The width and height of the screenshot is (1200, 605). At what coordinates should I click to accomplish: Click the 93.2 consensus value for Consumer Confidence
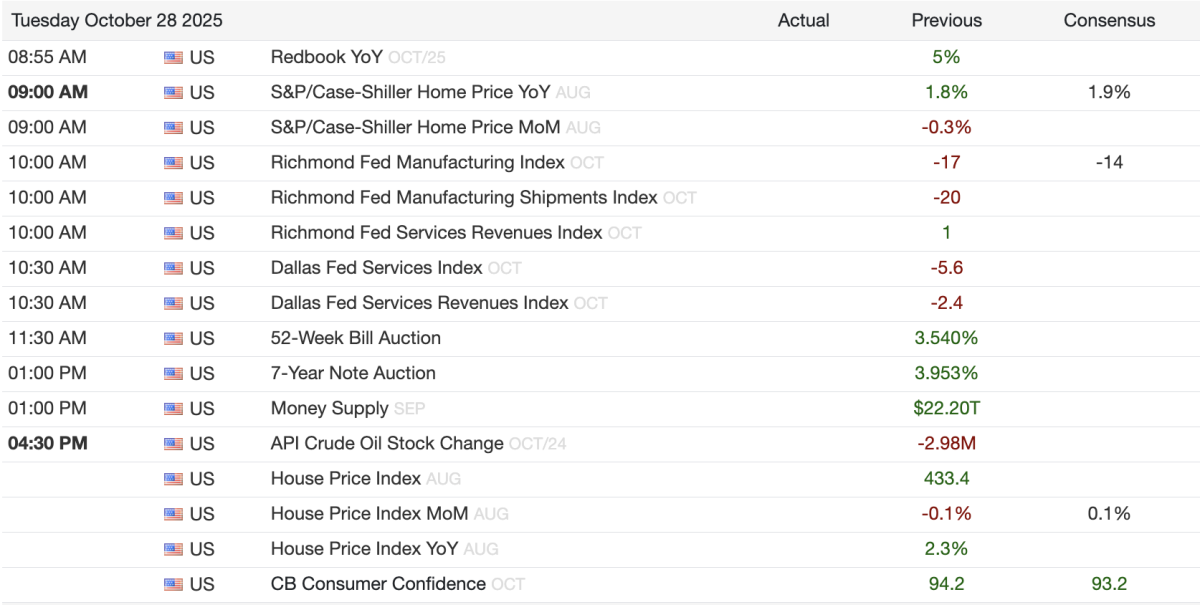pos(1109,584)
